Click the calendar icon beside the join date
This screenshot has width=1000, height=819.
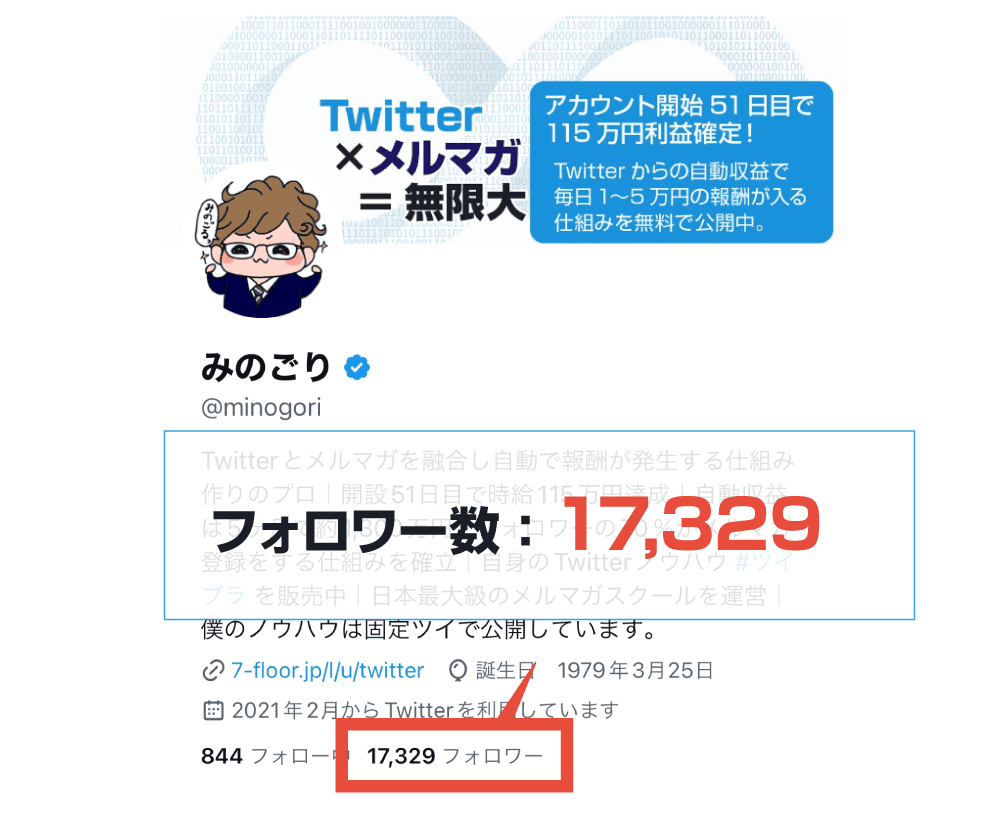pyautogui.click(x=212, y=711)
